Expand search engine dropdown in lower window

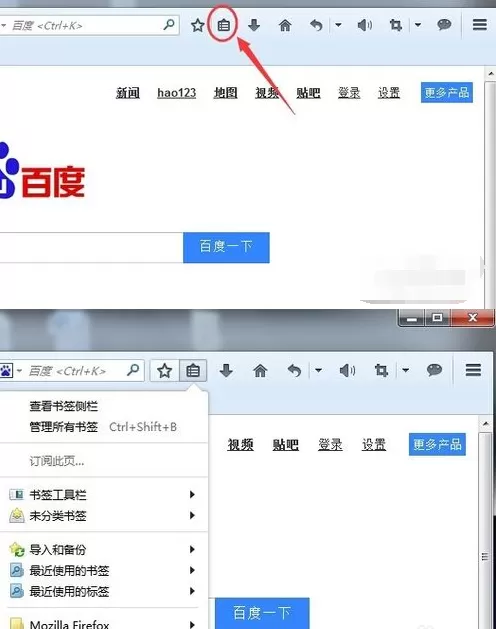[x=19, y=371]
